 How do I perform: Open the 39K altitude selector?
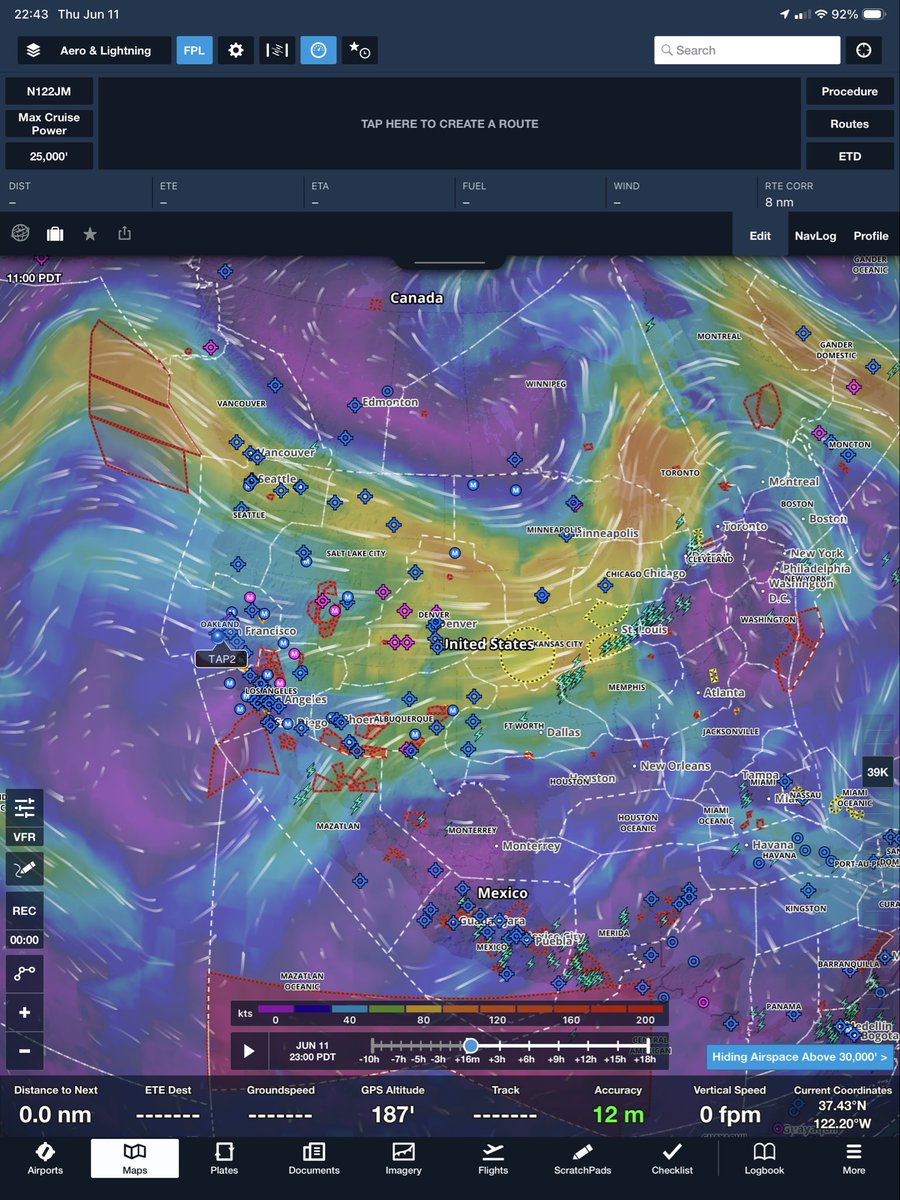(x=878, y=772)
